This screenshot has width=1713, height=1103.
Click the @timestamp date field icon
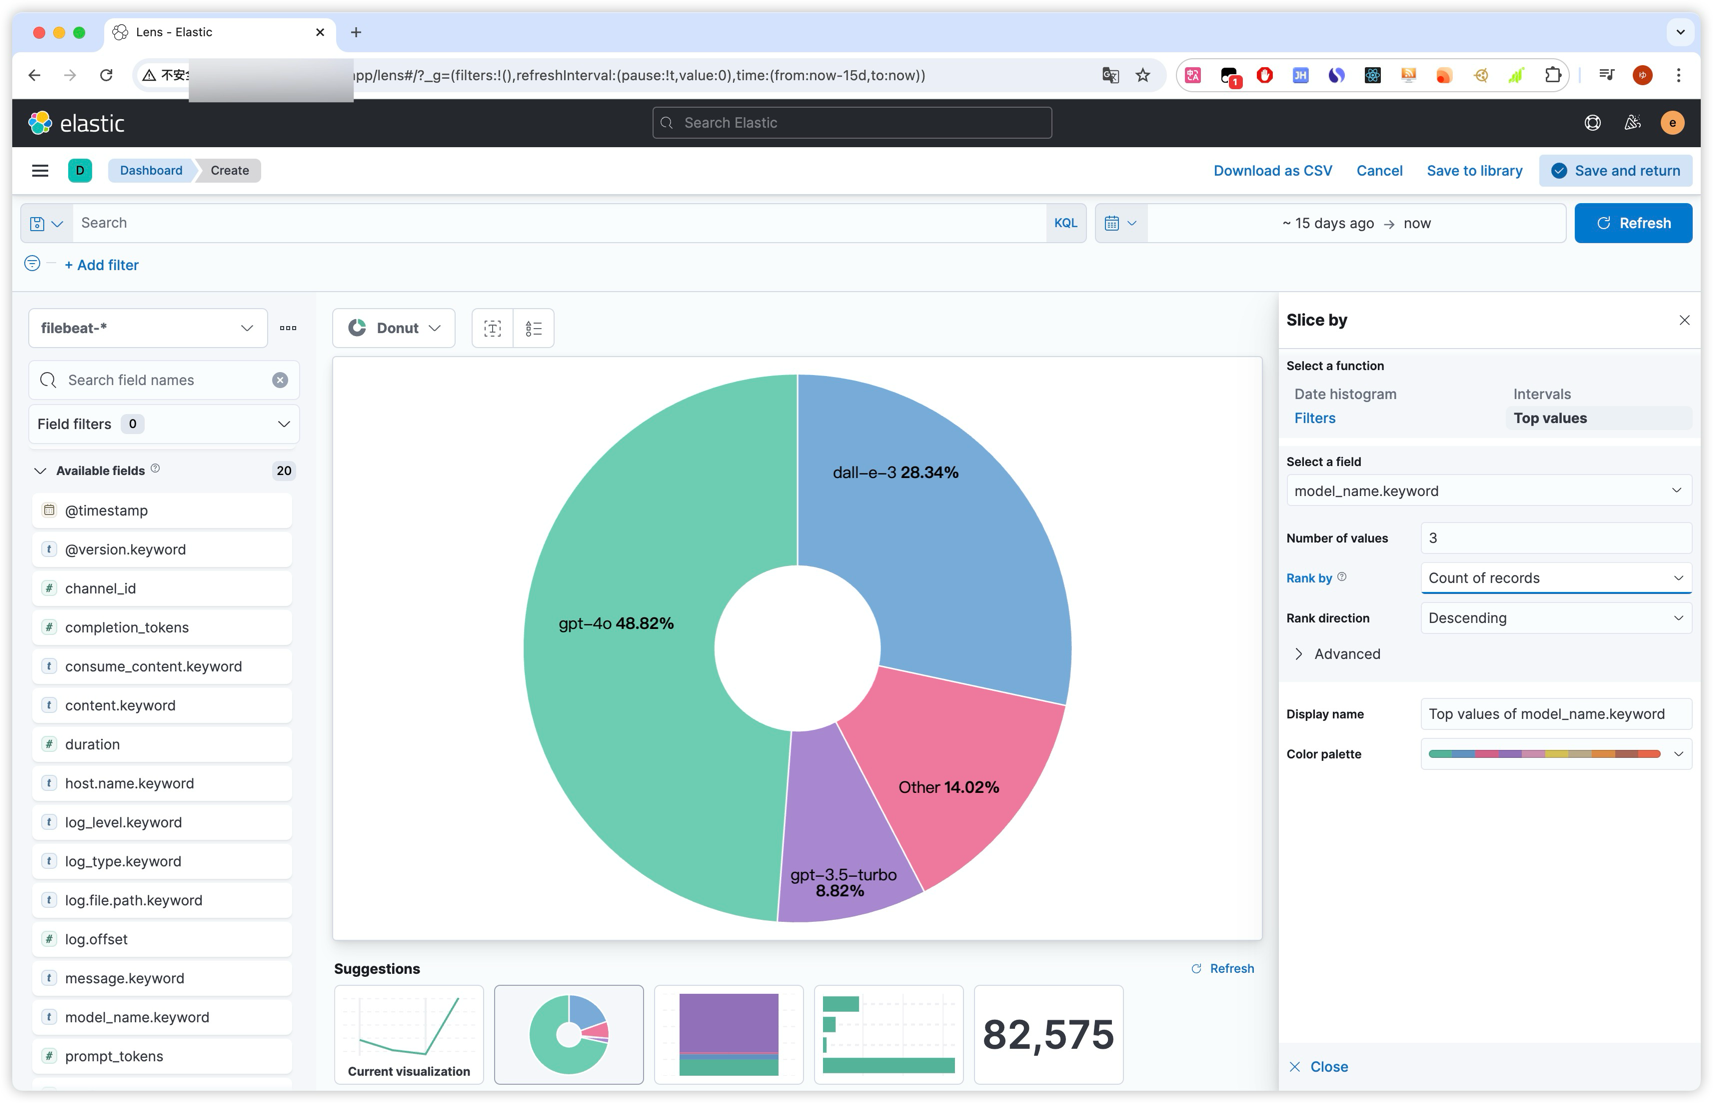point(49,510)
